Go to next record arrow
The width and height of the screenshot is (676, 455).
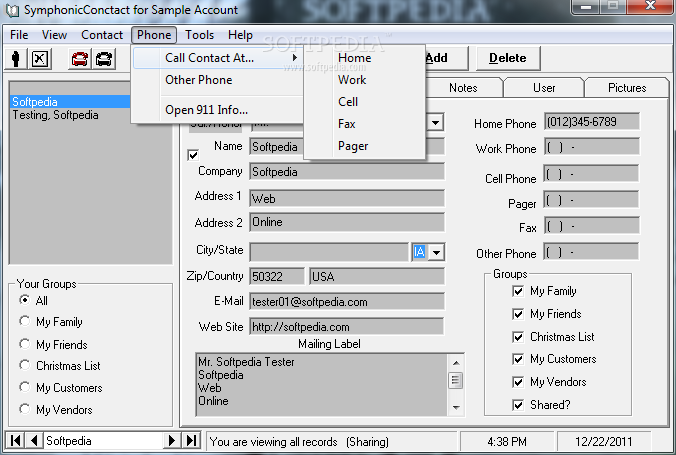pyautogui.click(x=172, y=440)
